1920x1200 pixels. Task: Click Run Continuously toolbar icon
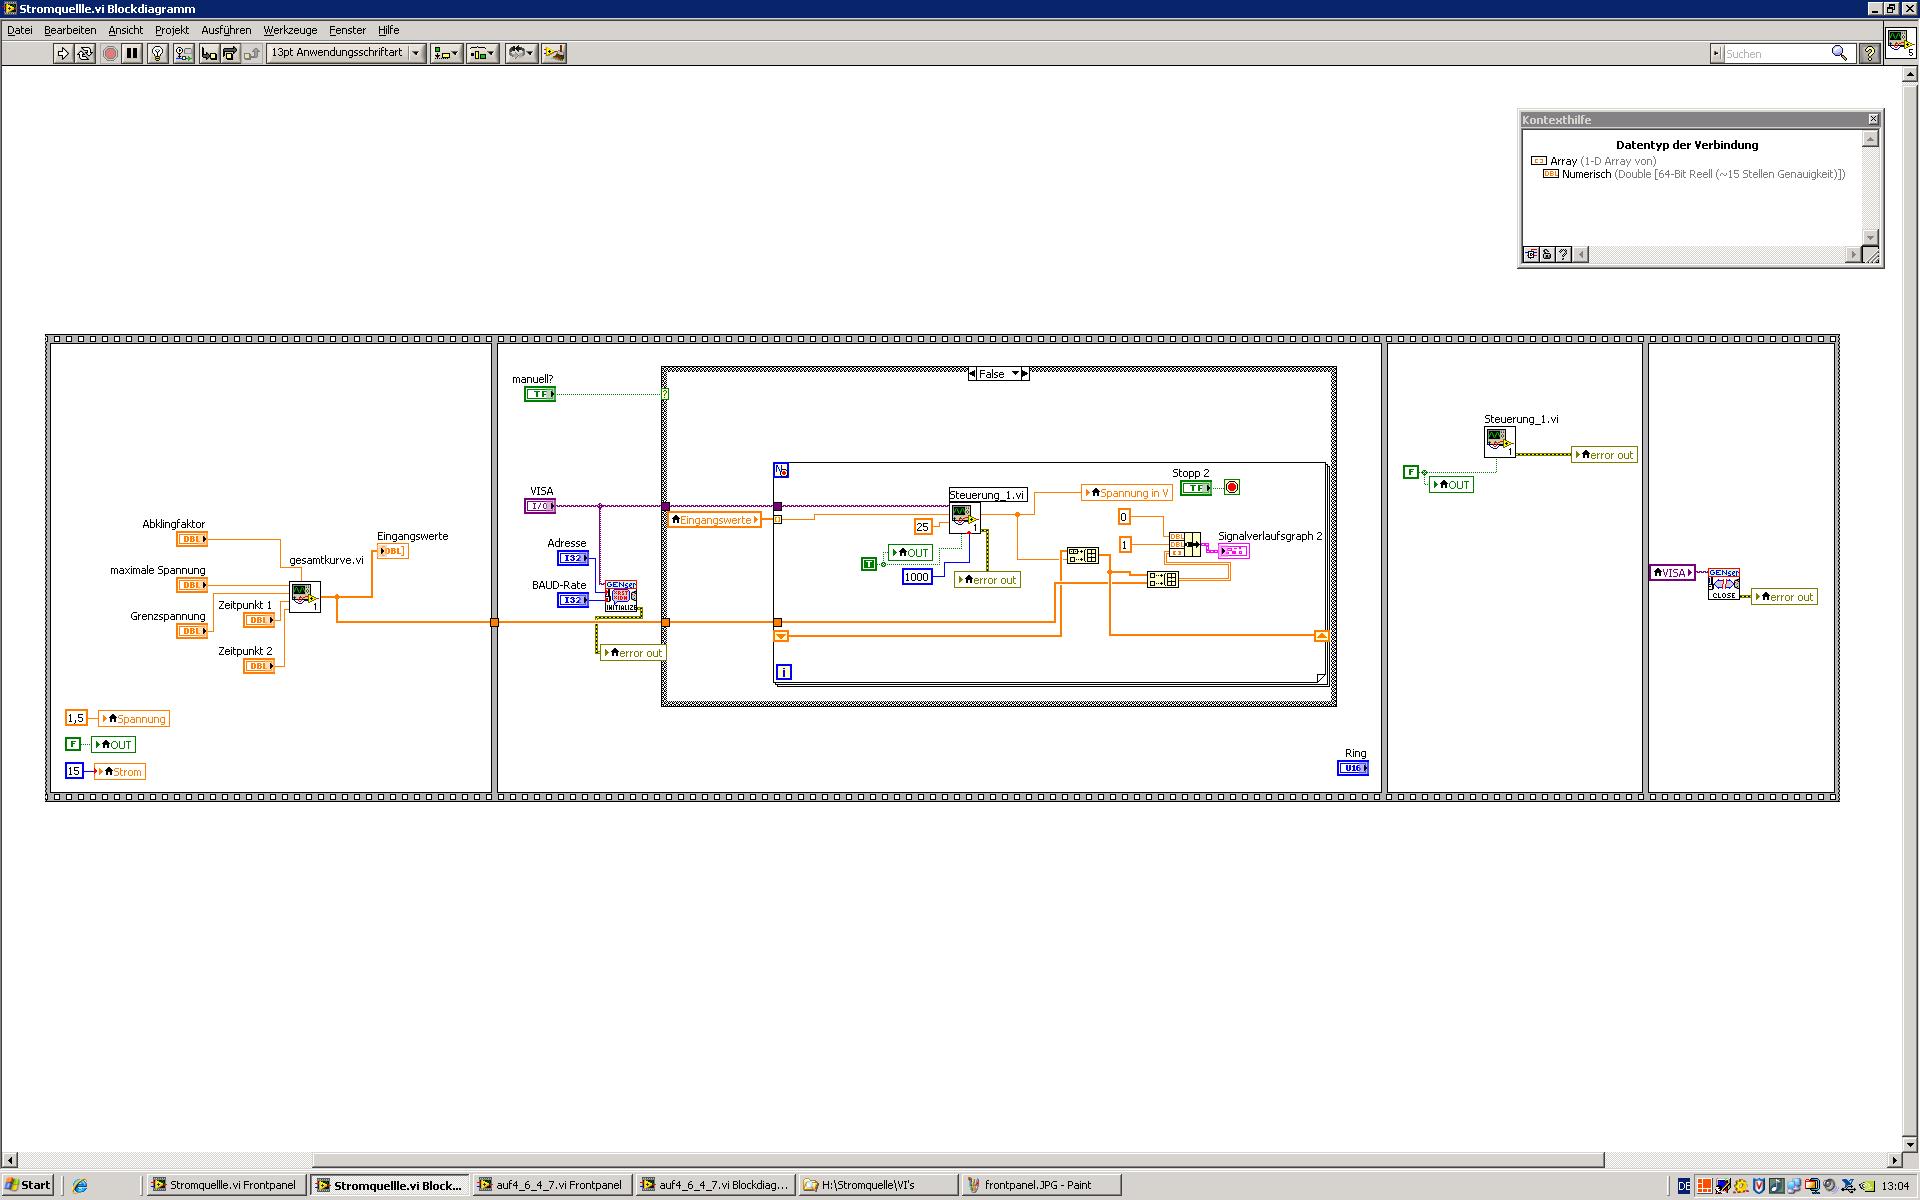[85, 53]
